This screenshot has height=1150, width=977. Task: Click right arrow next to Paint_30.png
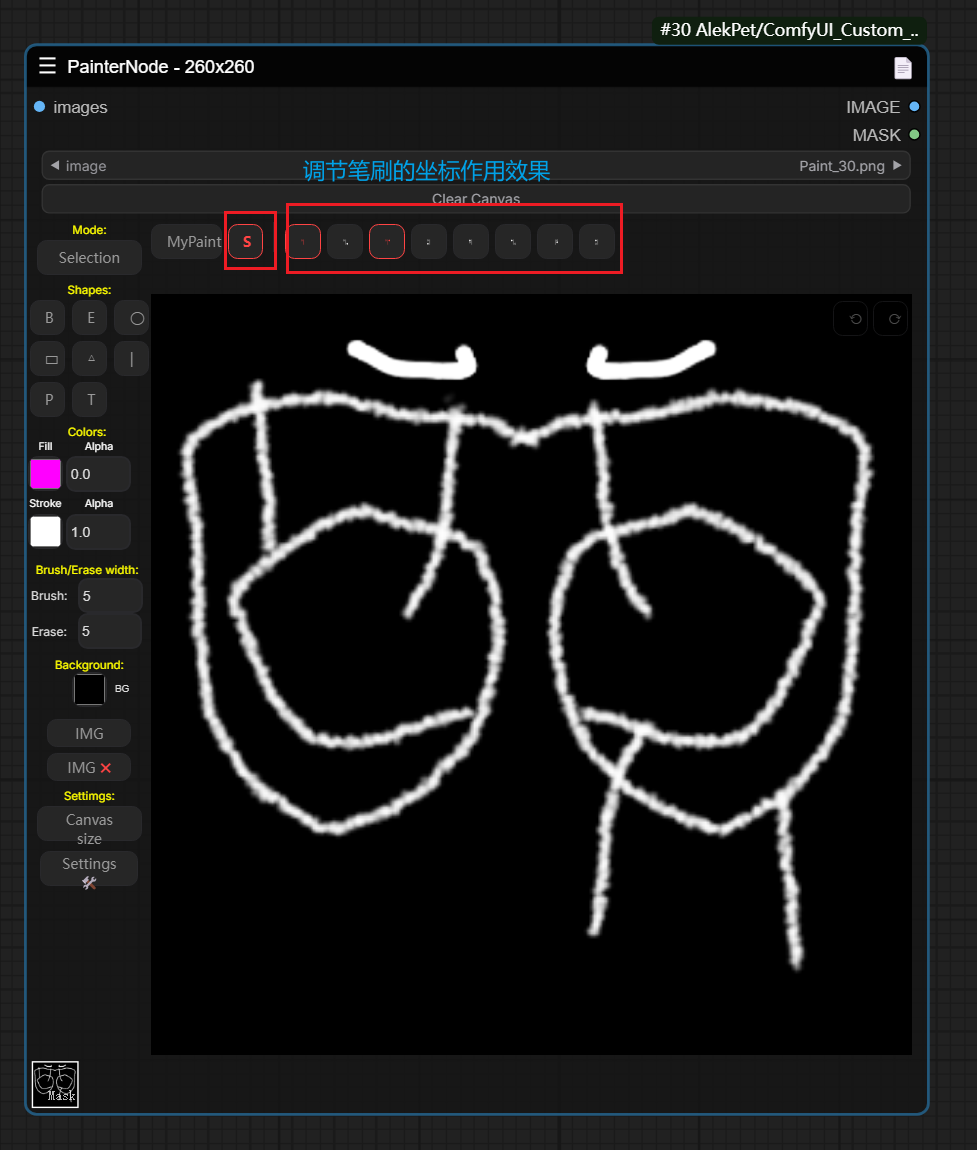tap(897, 166)
